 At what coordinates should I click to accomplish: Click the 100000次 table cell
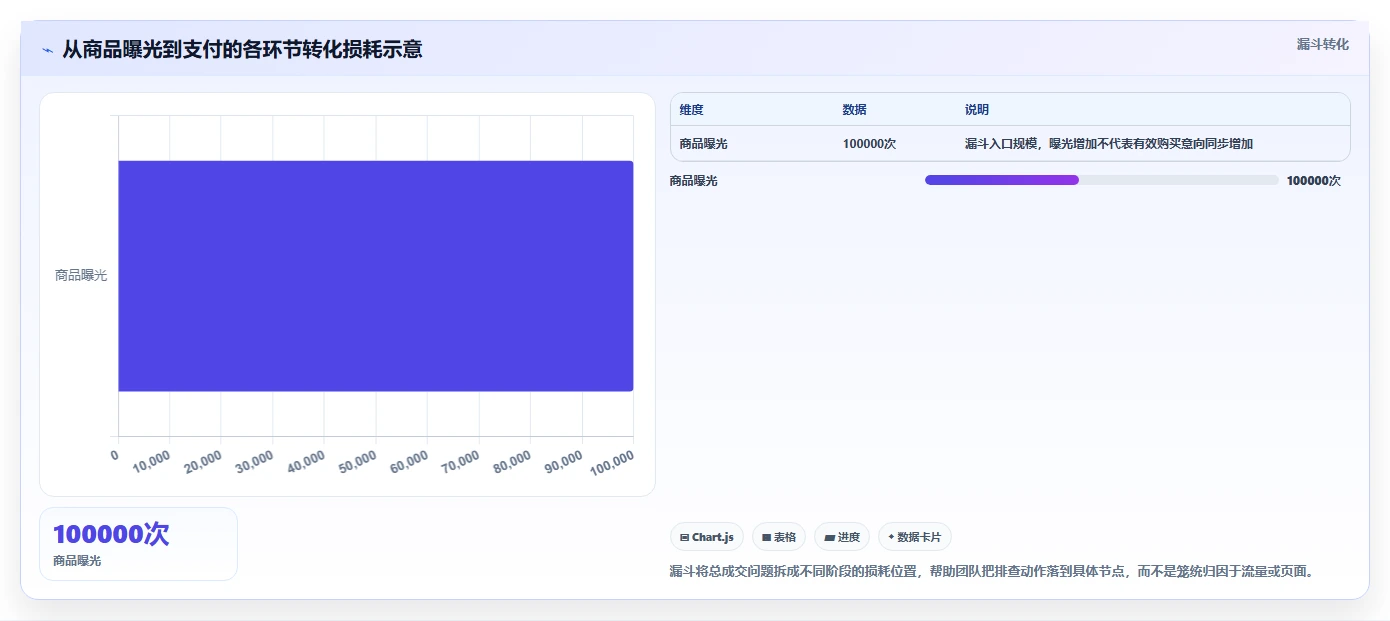coord(869,144)
